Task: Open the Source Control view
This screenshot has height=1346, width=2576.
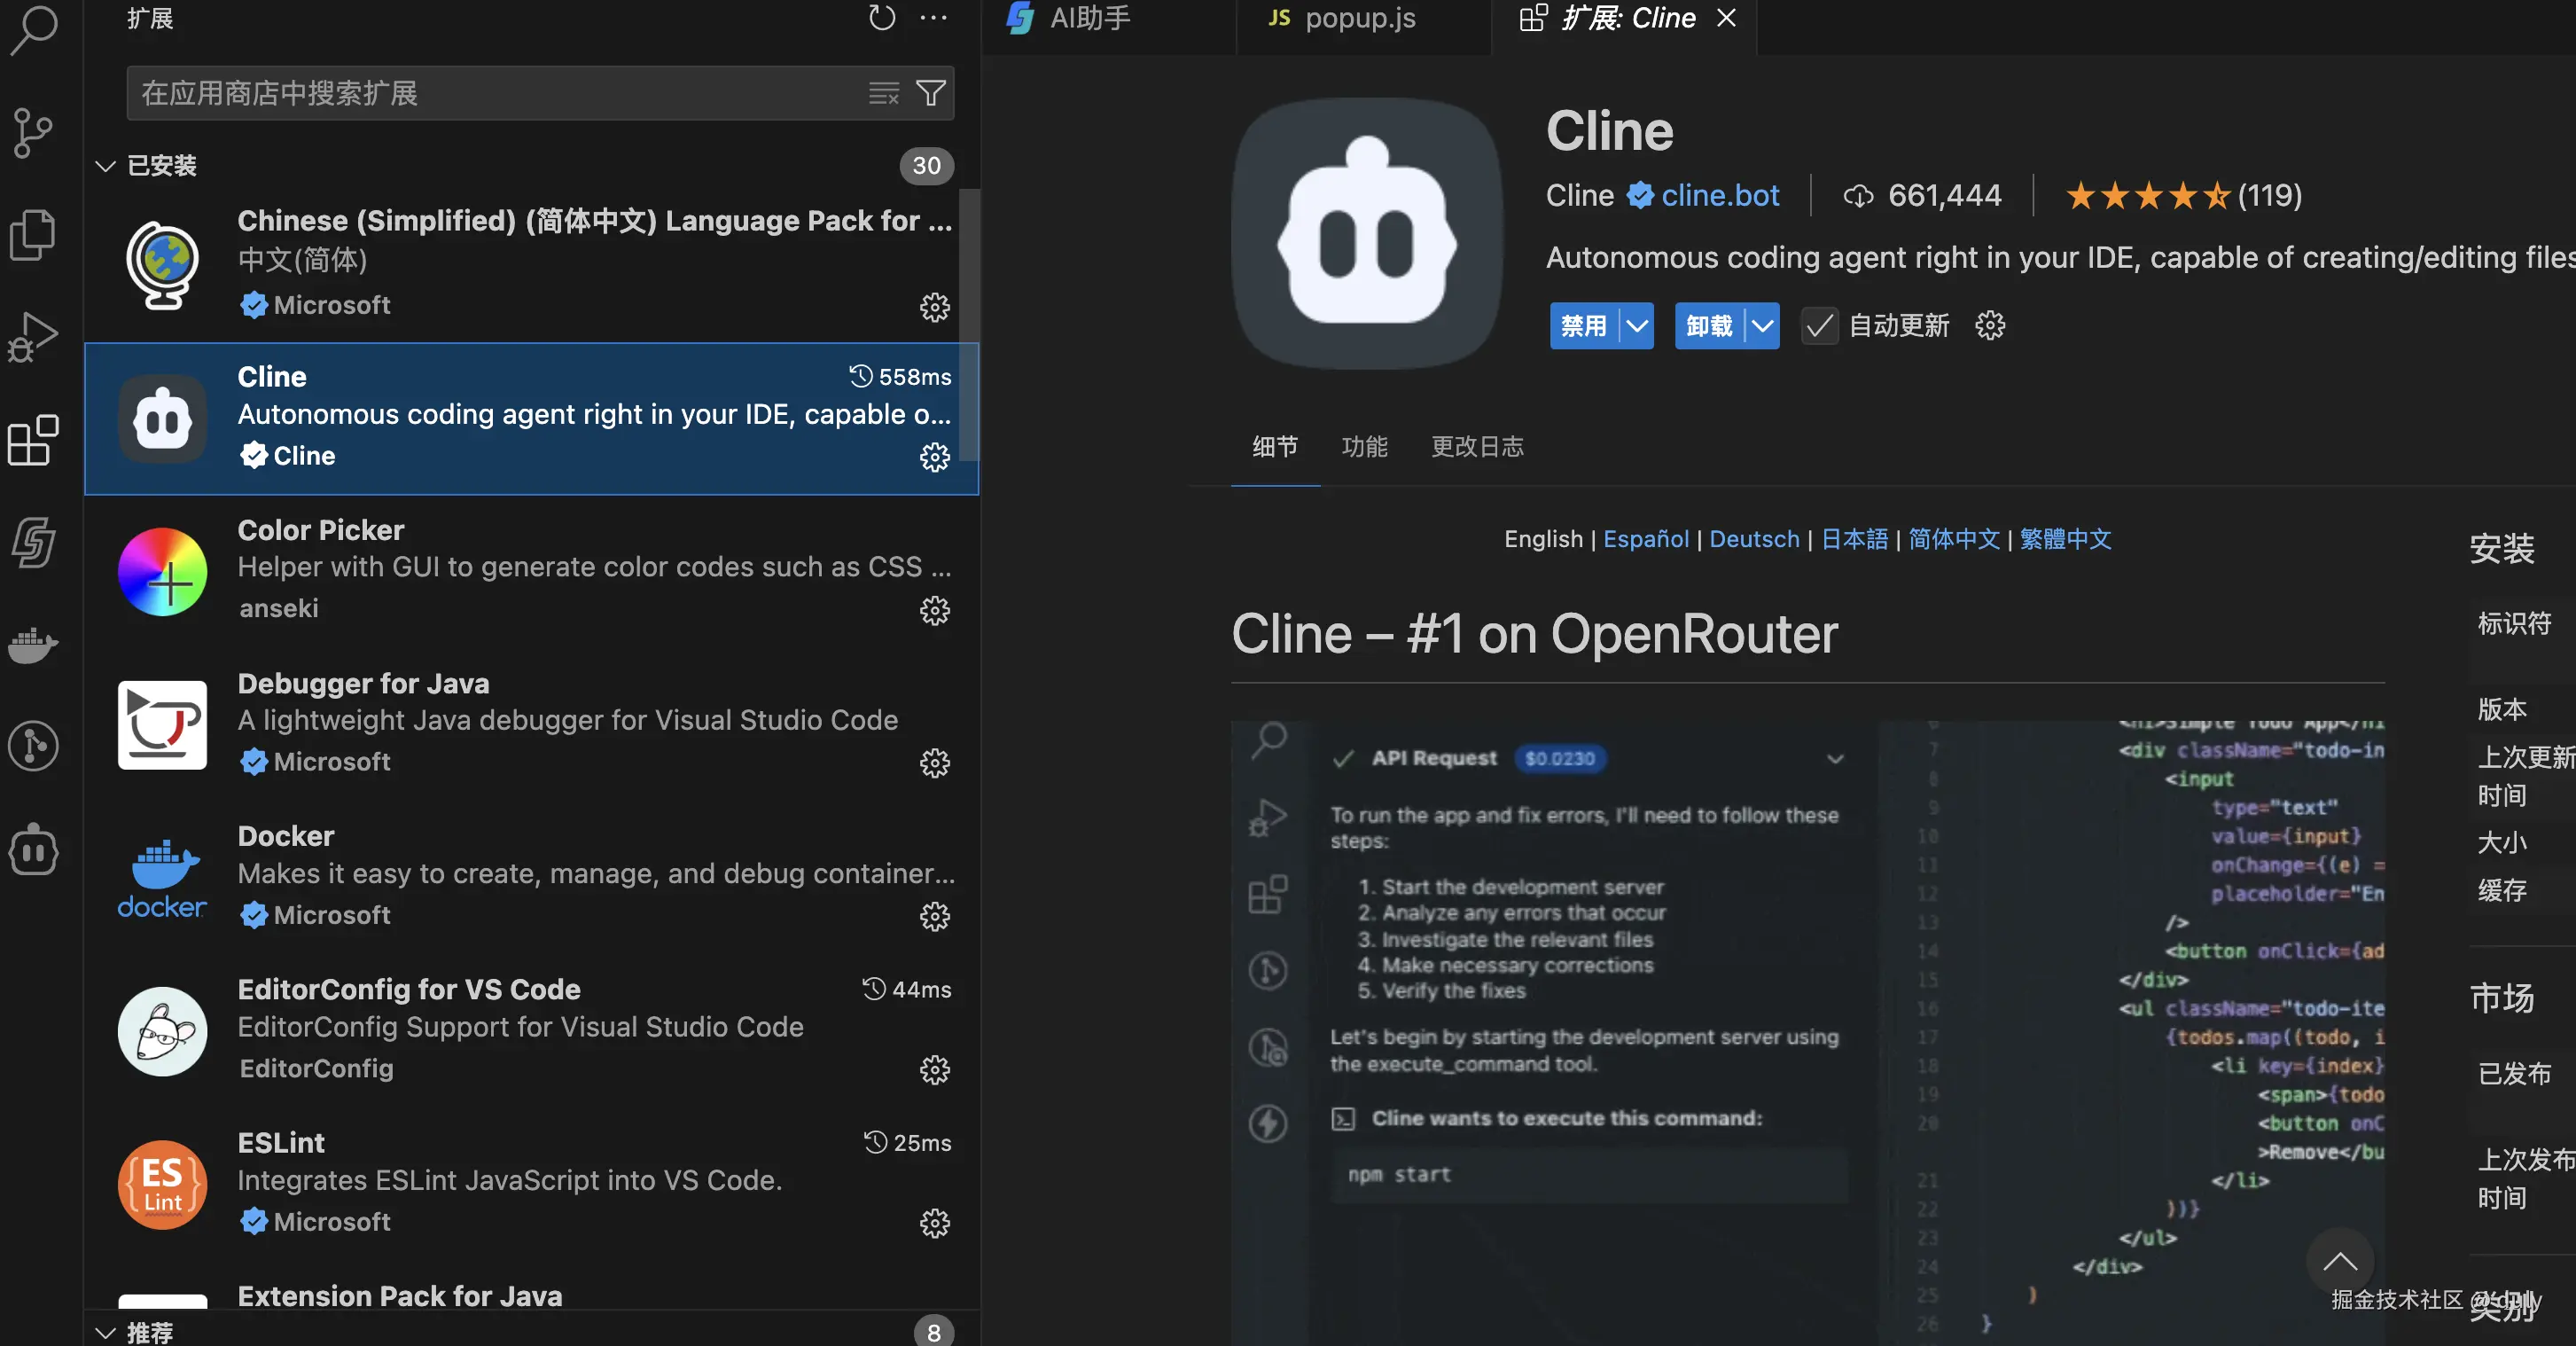Action: [33, 132]
